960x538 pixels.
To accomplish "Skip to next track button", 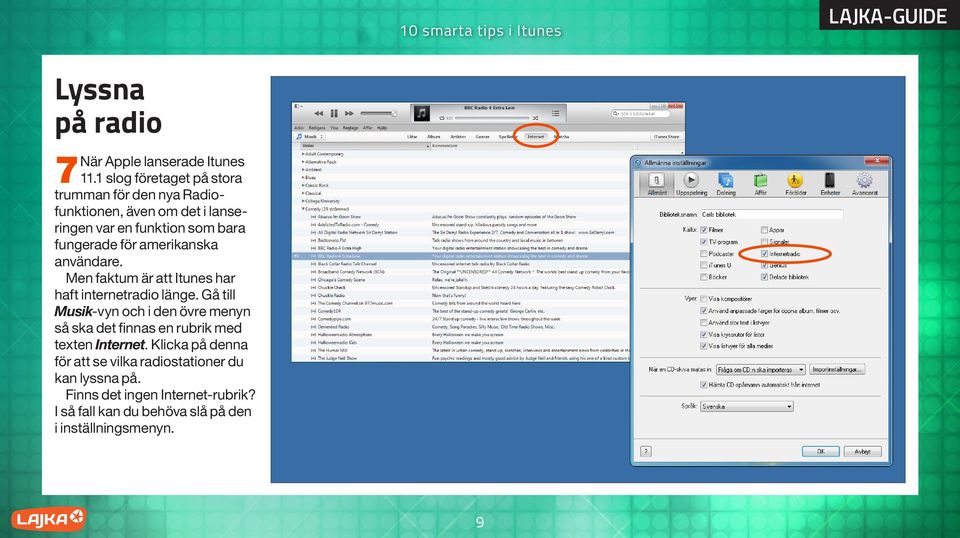I will pyautogui.click(x=349, y=113).
